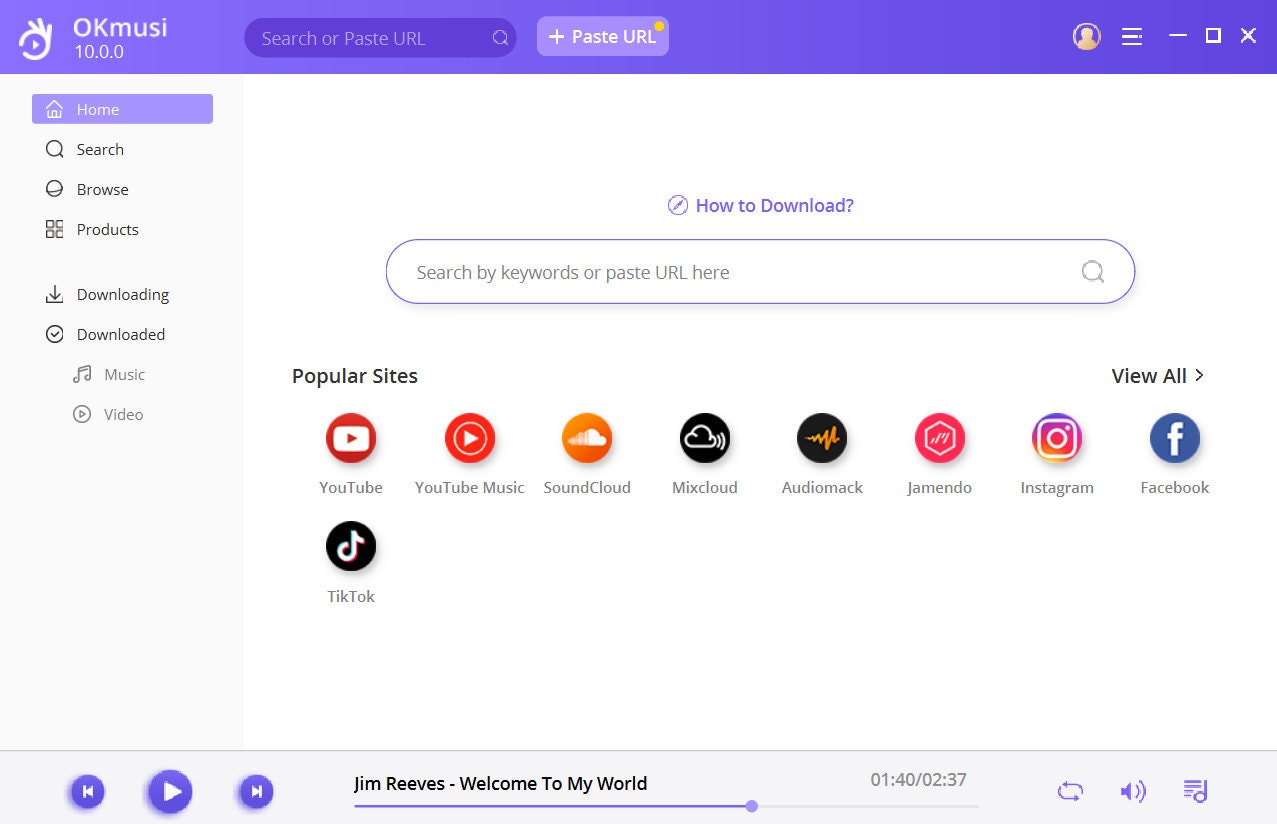Click the YouTube Music label text

(470, 488)
